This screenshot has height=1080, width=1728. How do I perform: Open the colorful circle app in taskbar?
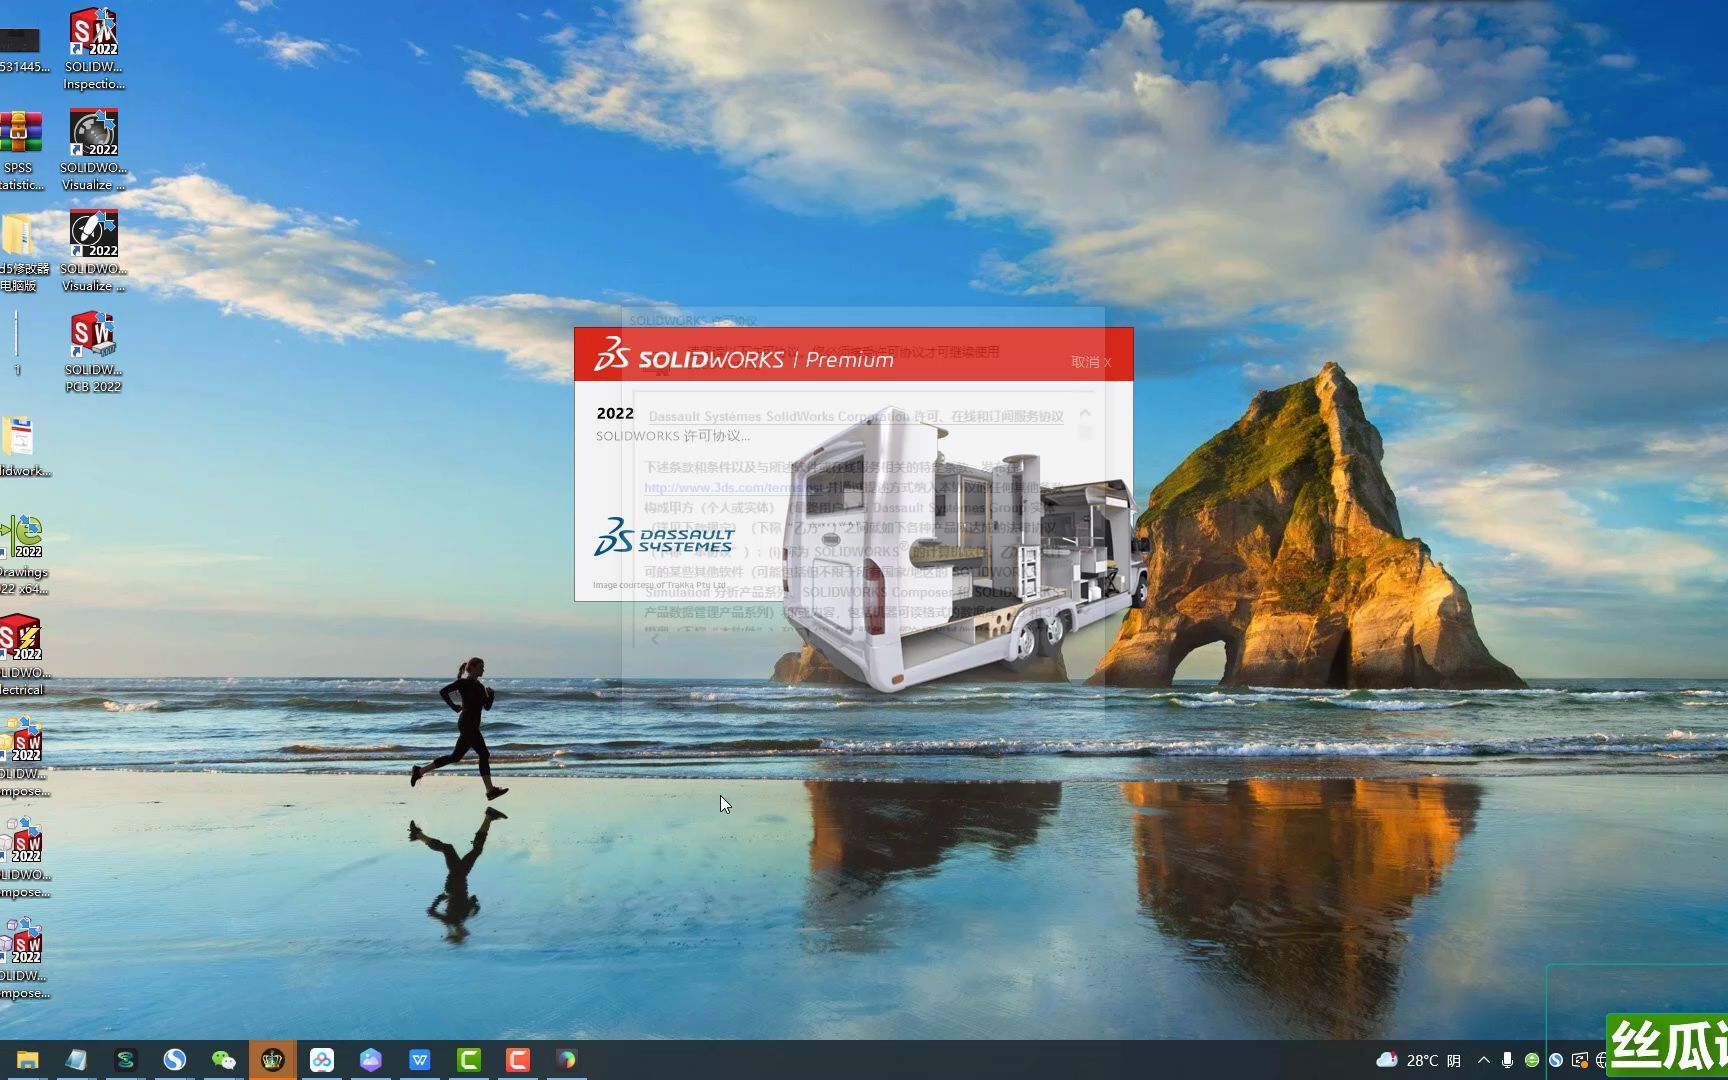click(x=567, y=1060)
